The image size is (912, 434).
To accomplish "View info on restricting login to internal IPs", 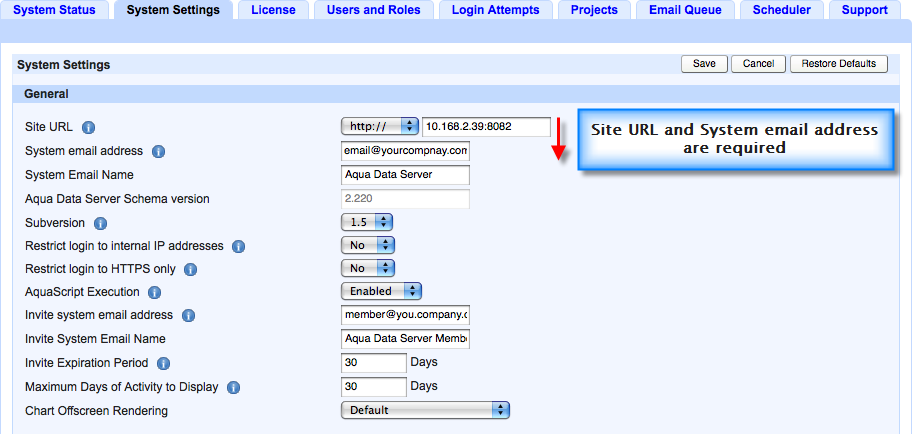I will pyautogui.click(x=238, y=247).
